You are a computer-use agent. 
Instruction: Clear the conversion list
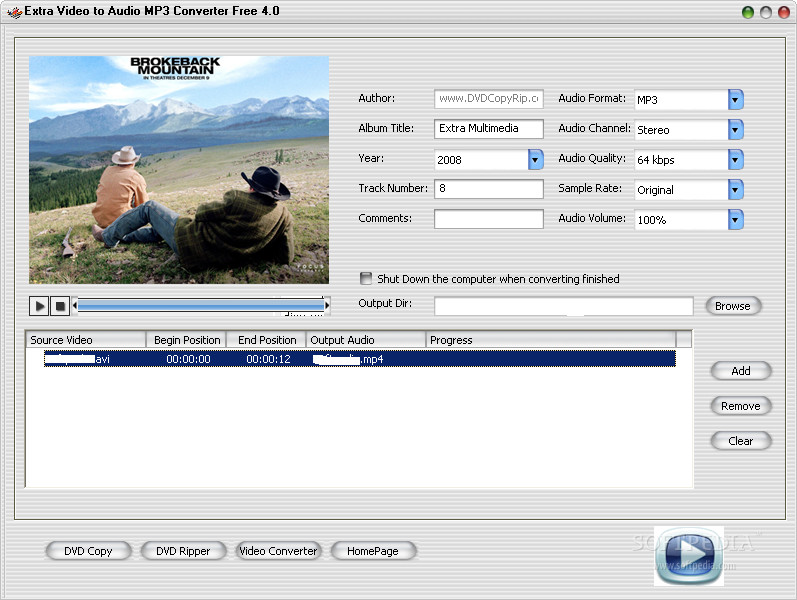[x=741, y=441]
